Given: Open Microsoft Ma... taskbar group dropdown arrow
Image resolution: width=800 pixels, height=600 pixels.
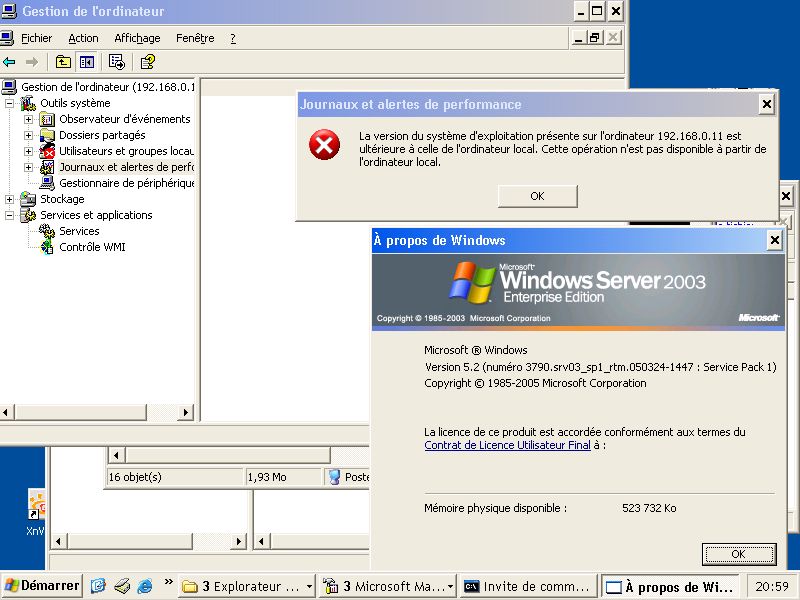Looking at the screenshot, I should [x=450, y=587].
